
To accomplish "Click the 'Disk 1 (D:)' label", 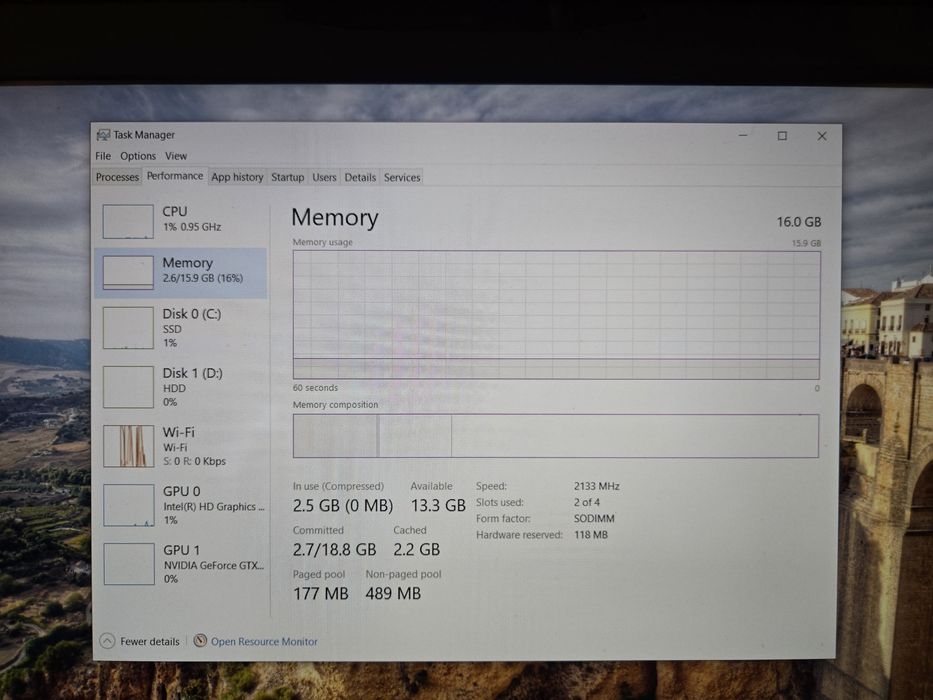I will [x=193, y=373].
